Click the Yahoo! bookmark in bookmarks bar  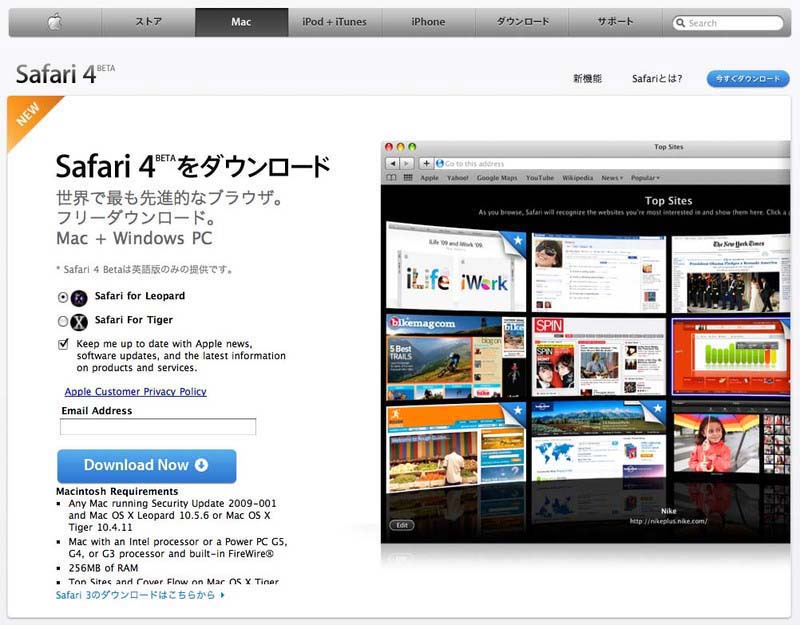pyautogui.click(x=458, y=178)
